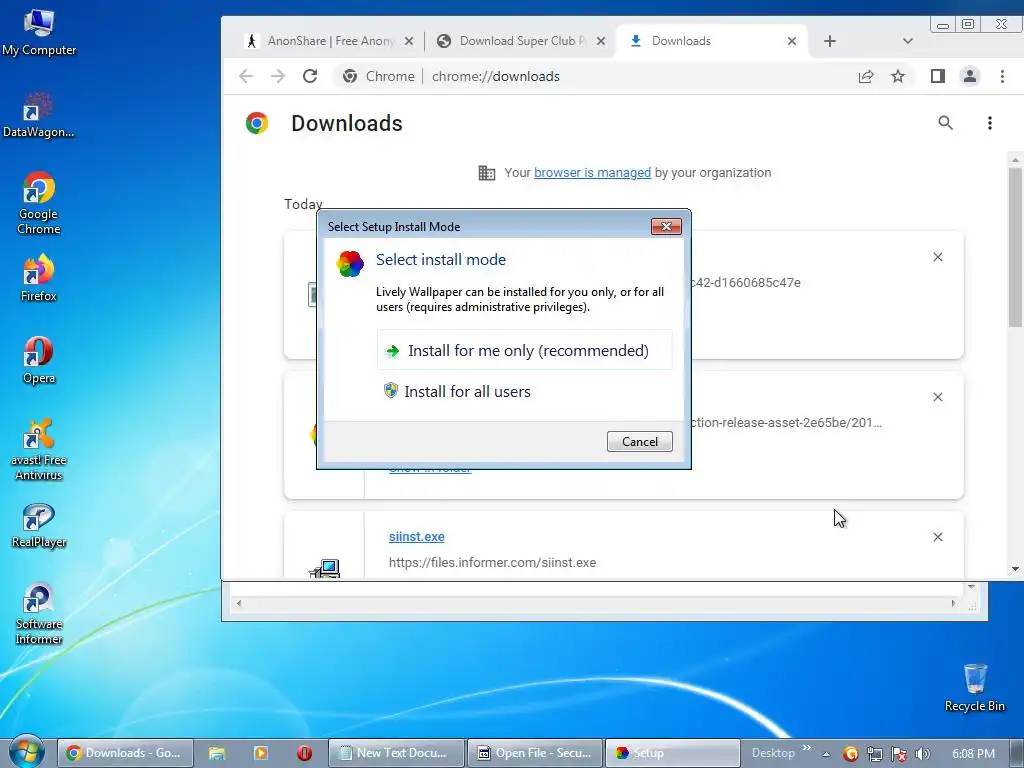
Task: Open the Recycle Bin
Action: [974, 688]
